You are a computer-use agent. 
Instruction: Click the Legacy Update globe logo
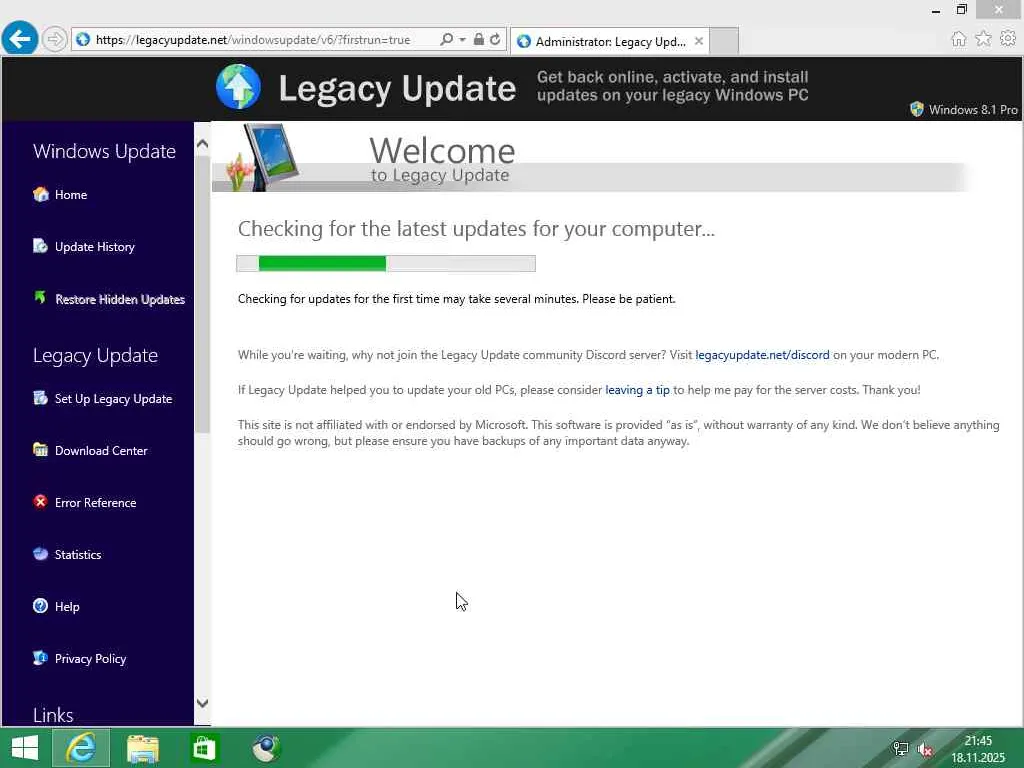[238, 87]
